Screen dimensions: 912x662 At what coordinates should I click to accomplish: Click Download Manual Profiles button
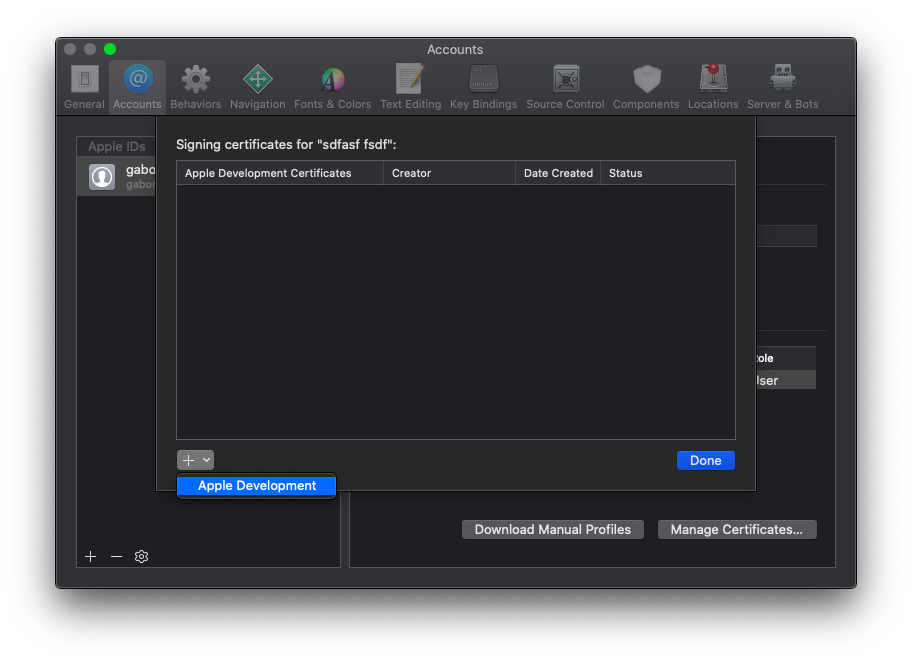click(x=553, y=529)
